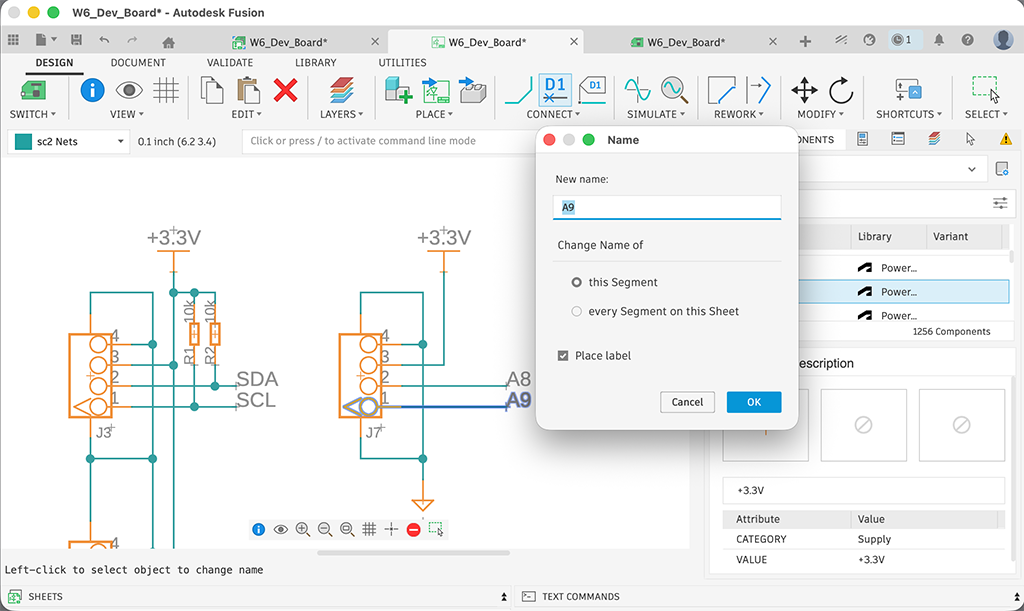This screenshot has width=1024, height=611.
Task: Open the EDIT dropdown menu
Action: point(246,114)
